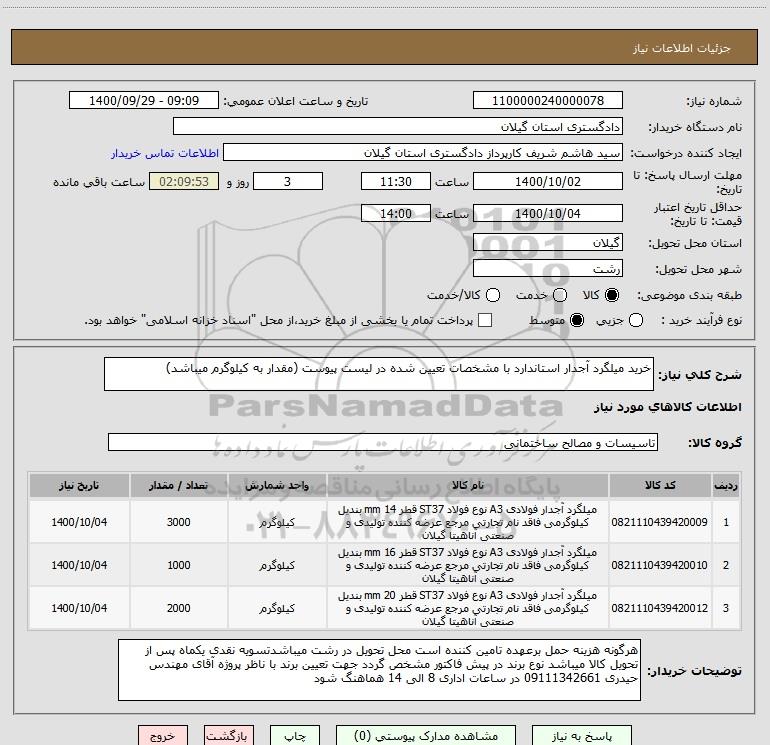770x745 pixels.
Task: Click row number 1 in items table
Action: pos(726,522)
